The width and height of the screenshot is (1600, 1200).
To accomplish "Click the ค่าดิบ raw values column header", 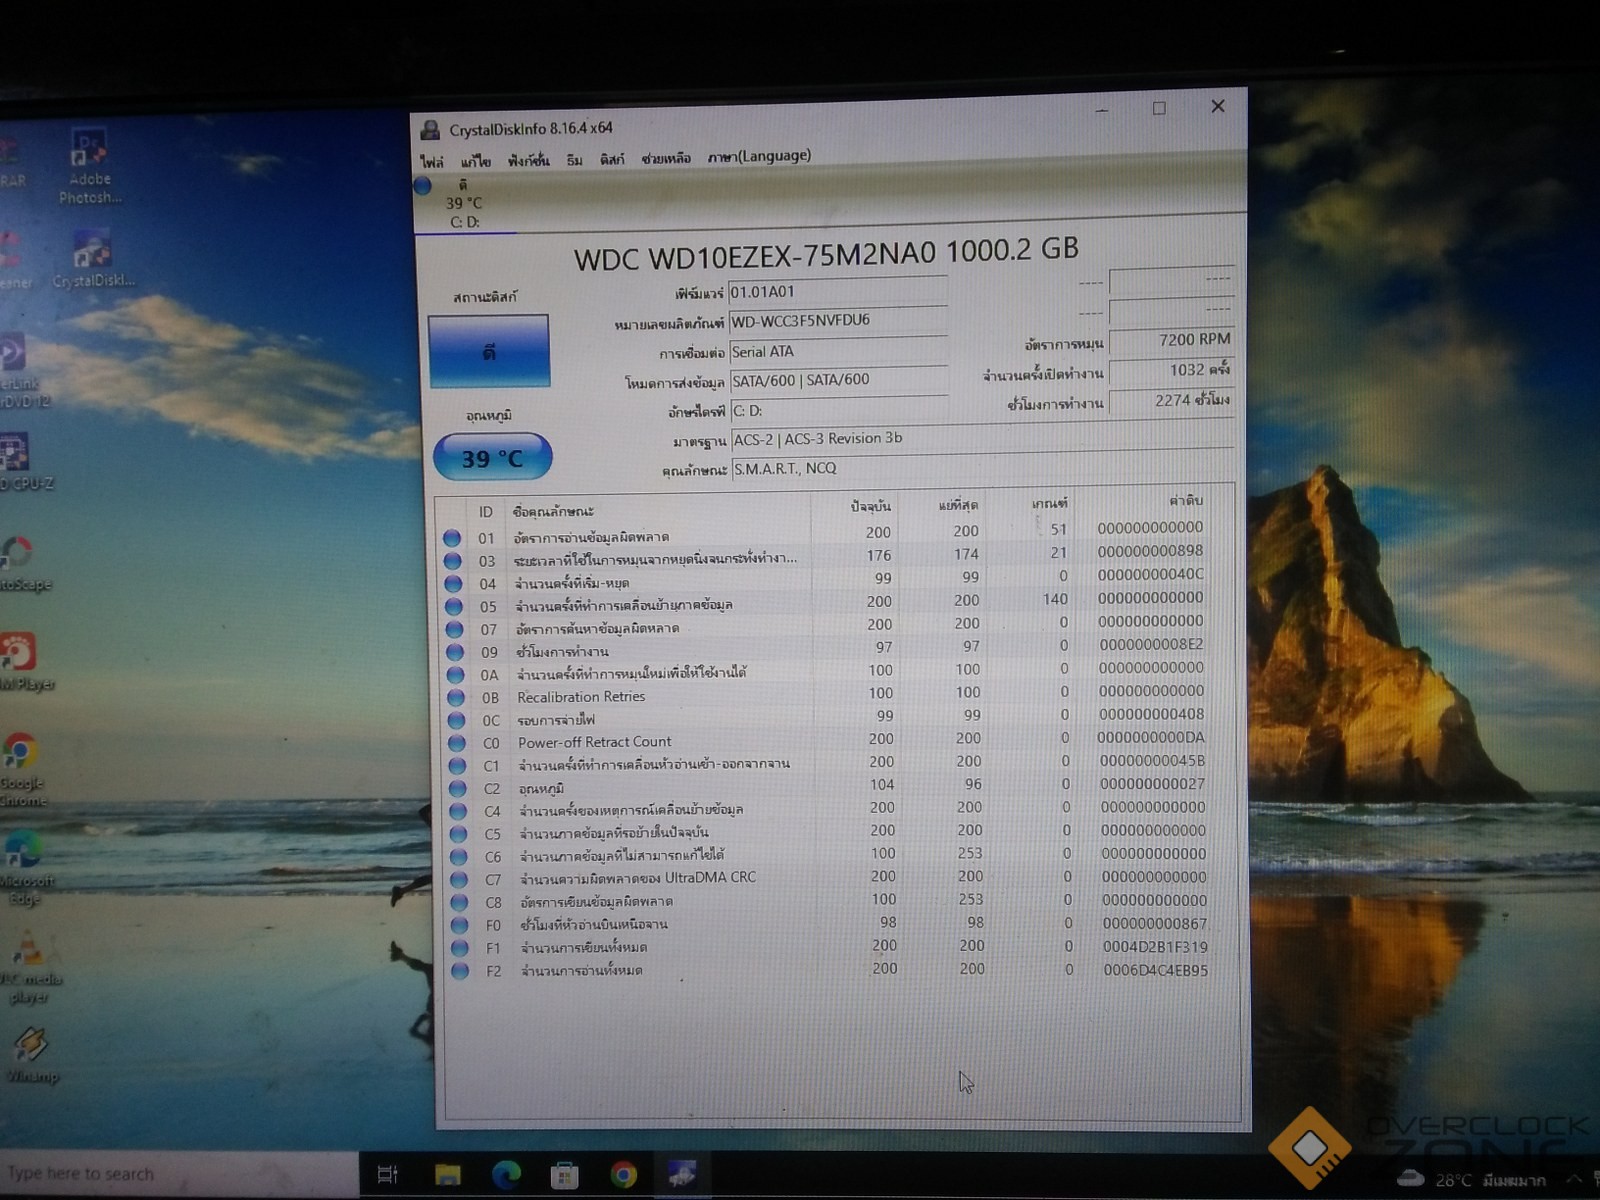I will (1185, 500).
